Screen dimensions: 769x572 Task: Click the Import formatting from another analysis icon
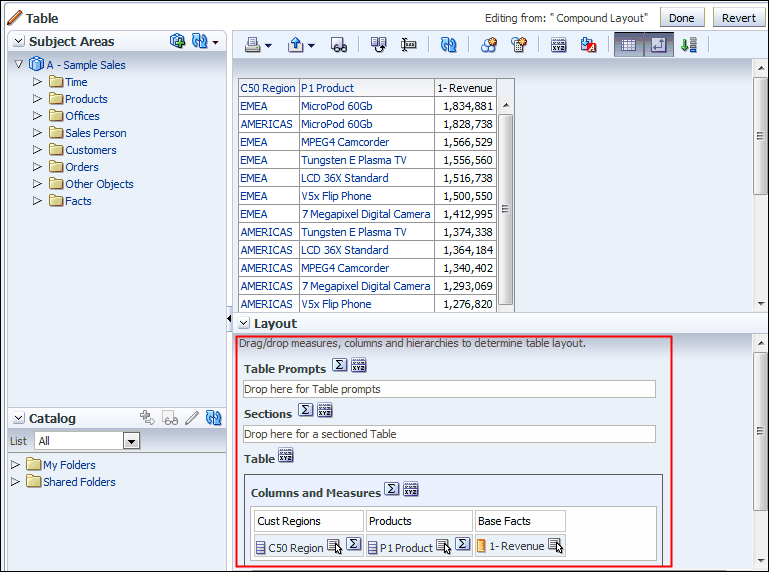tap(589, 45)
